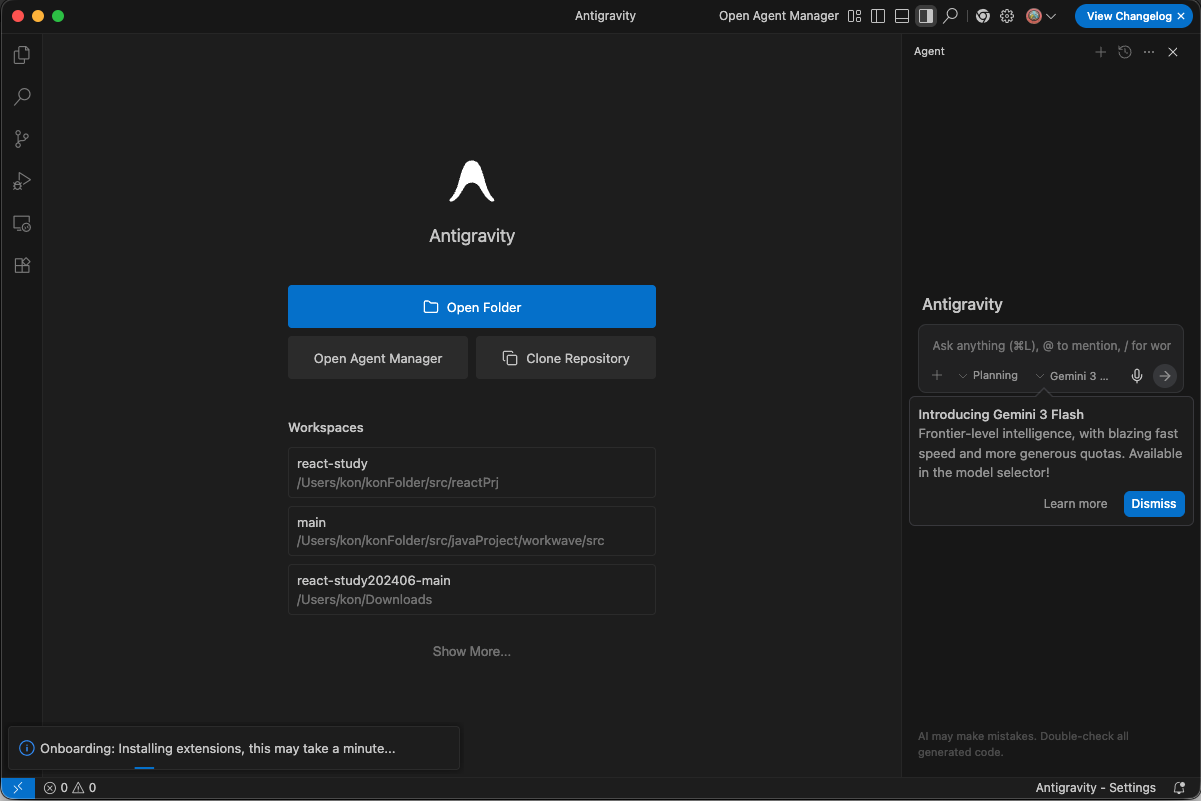Toggle the bottom panel visibility
This screenshot has width=1201, height=801.
tap(902, 16)
